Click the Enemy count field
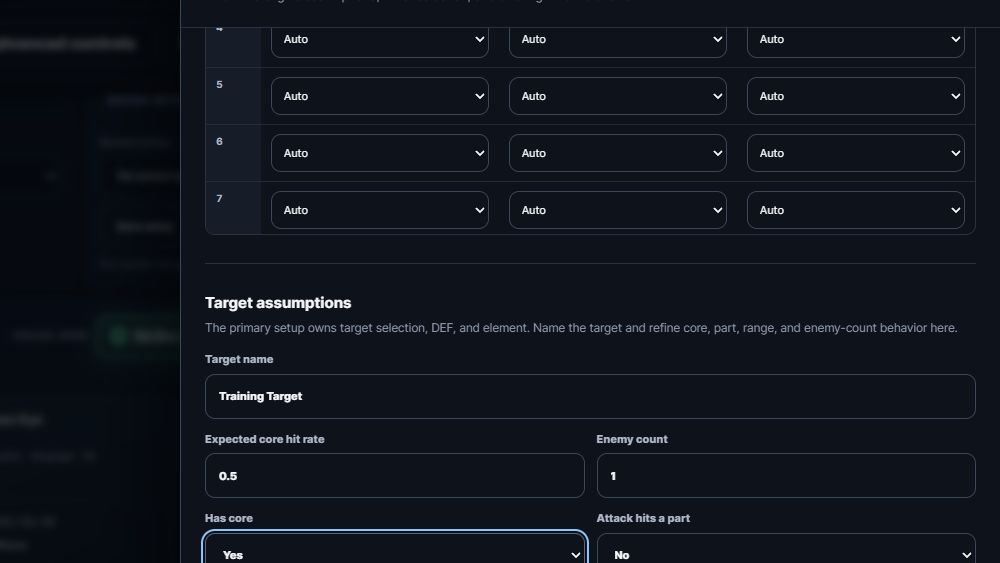 click(786, 476)
